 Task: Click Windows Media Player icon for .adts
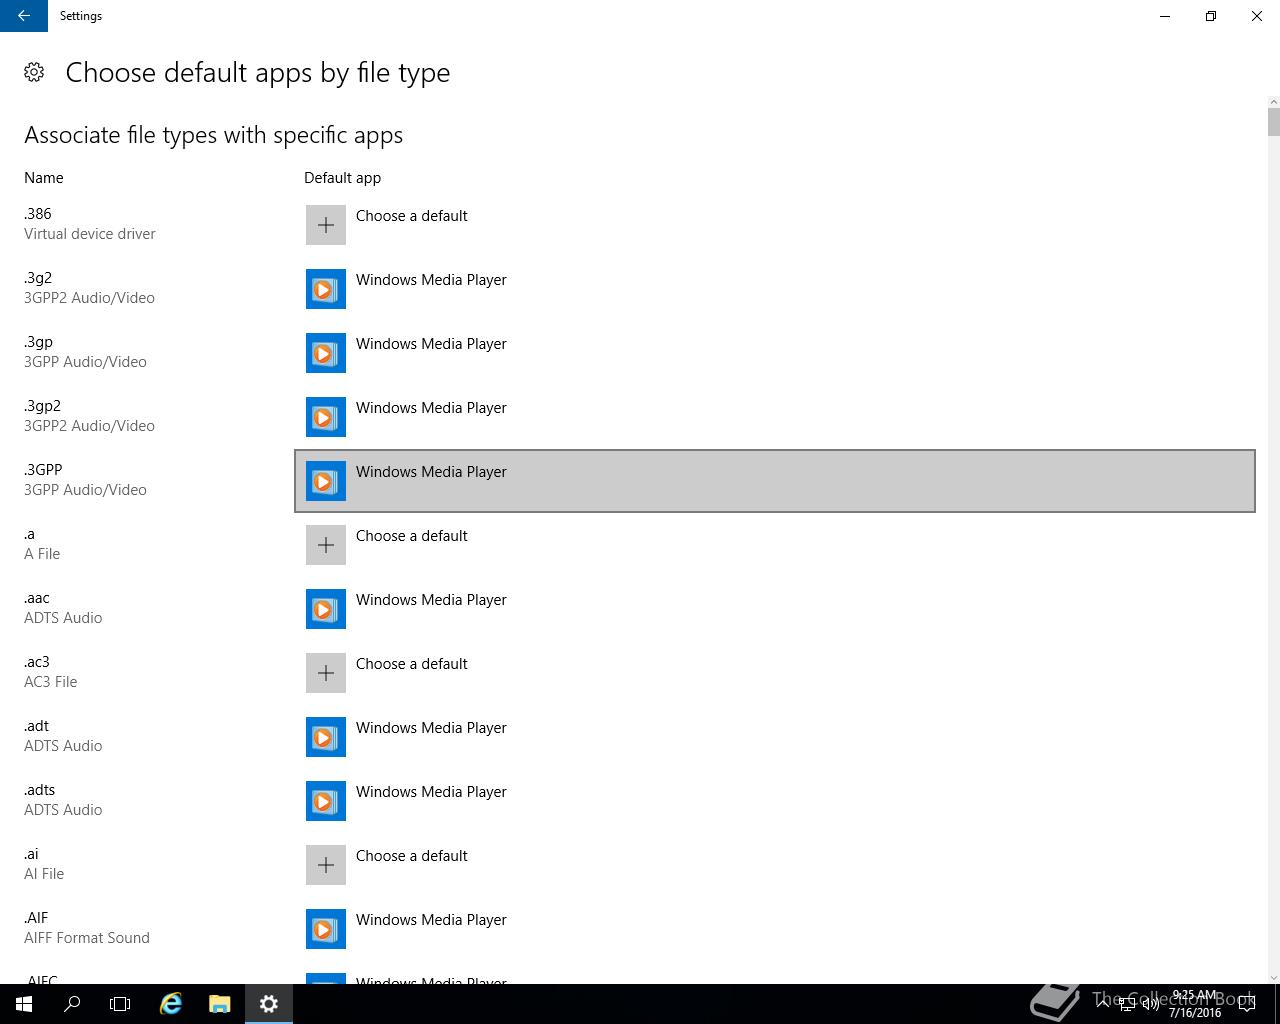click(x=326, y=801)
